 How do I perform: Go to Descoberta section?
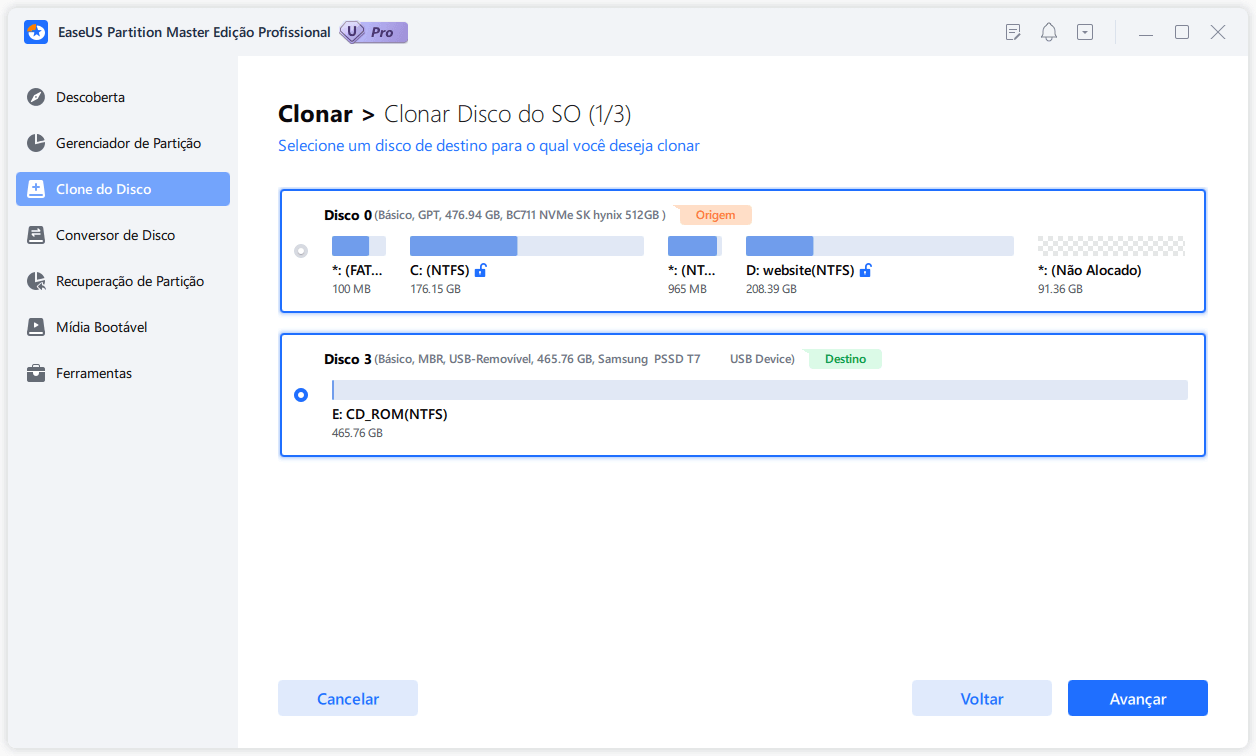tap(123, 97)
